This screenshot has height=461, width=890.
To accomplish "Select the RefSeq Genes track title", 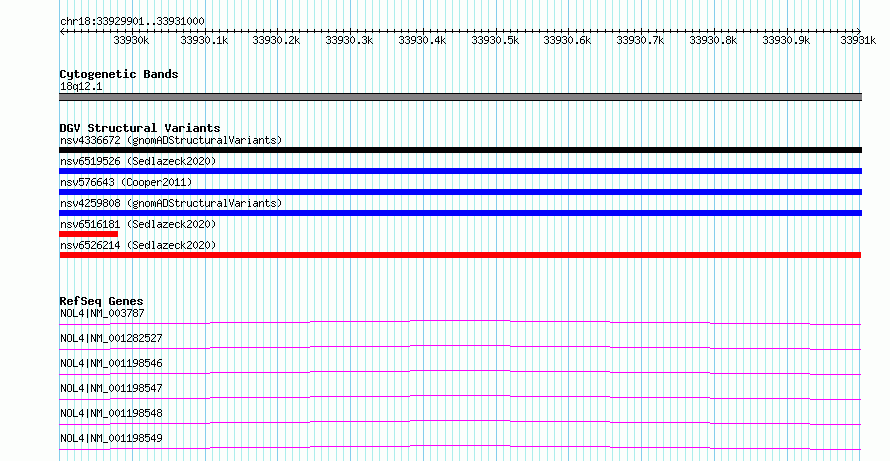I will click(101, 301).
